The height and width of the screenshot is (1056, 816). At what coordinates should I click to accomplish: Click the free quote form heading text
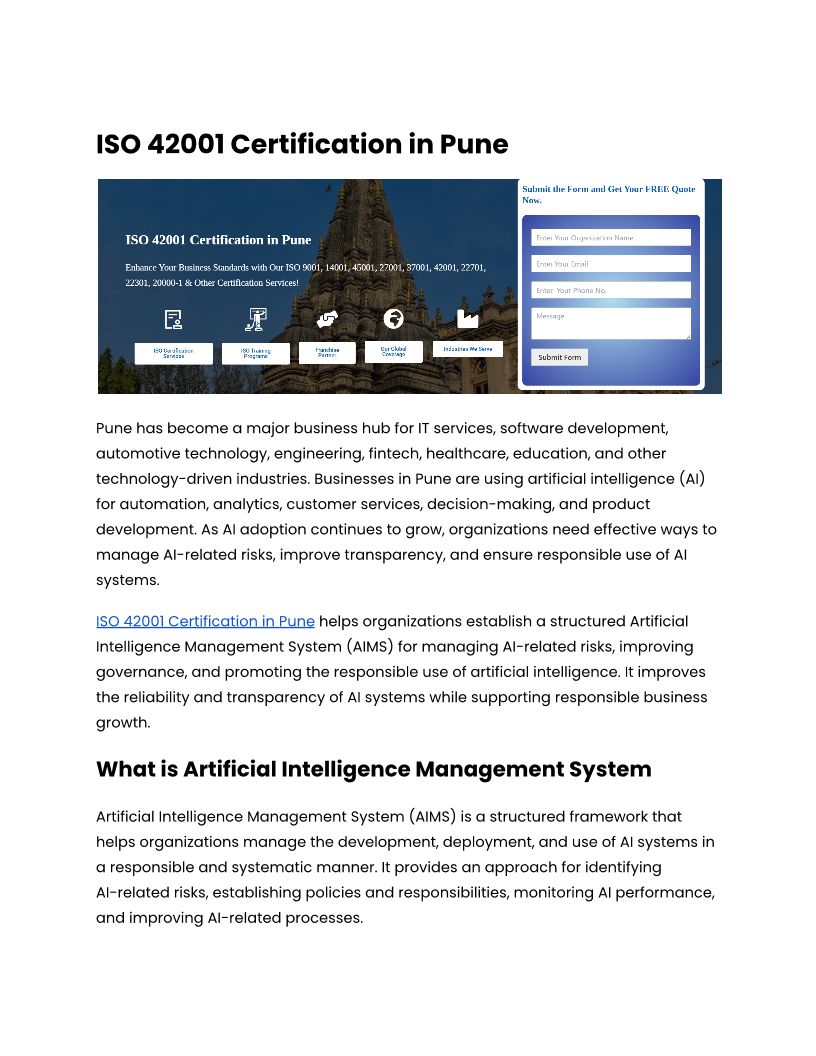coord(609,194)
